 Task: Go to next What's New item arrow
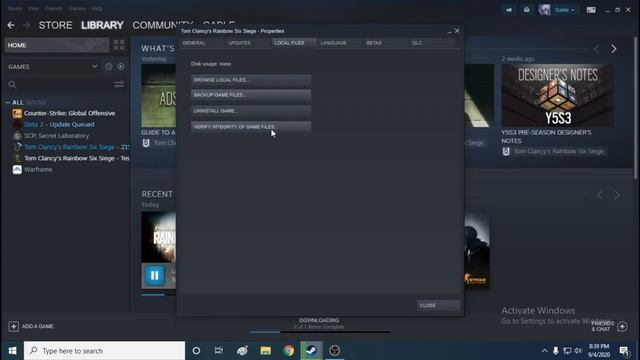pyautogui.click(x=613, y=49)
